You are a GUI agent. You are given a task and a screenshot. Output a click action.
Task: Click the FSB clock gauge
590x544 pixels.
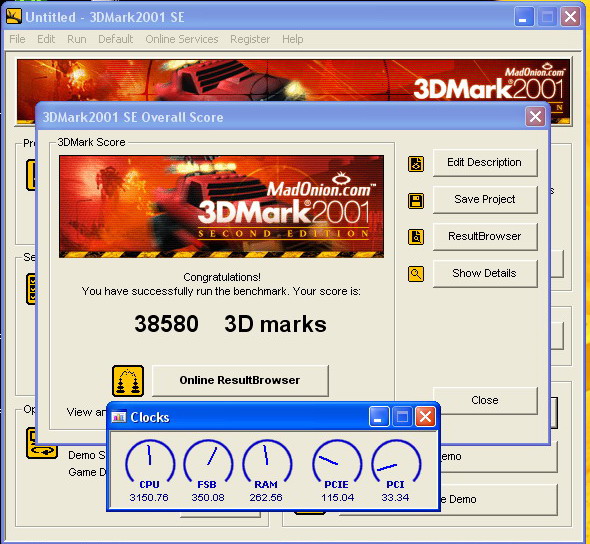tap(208, 460)
